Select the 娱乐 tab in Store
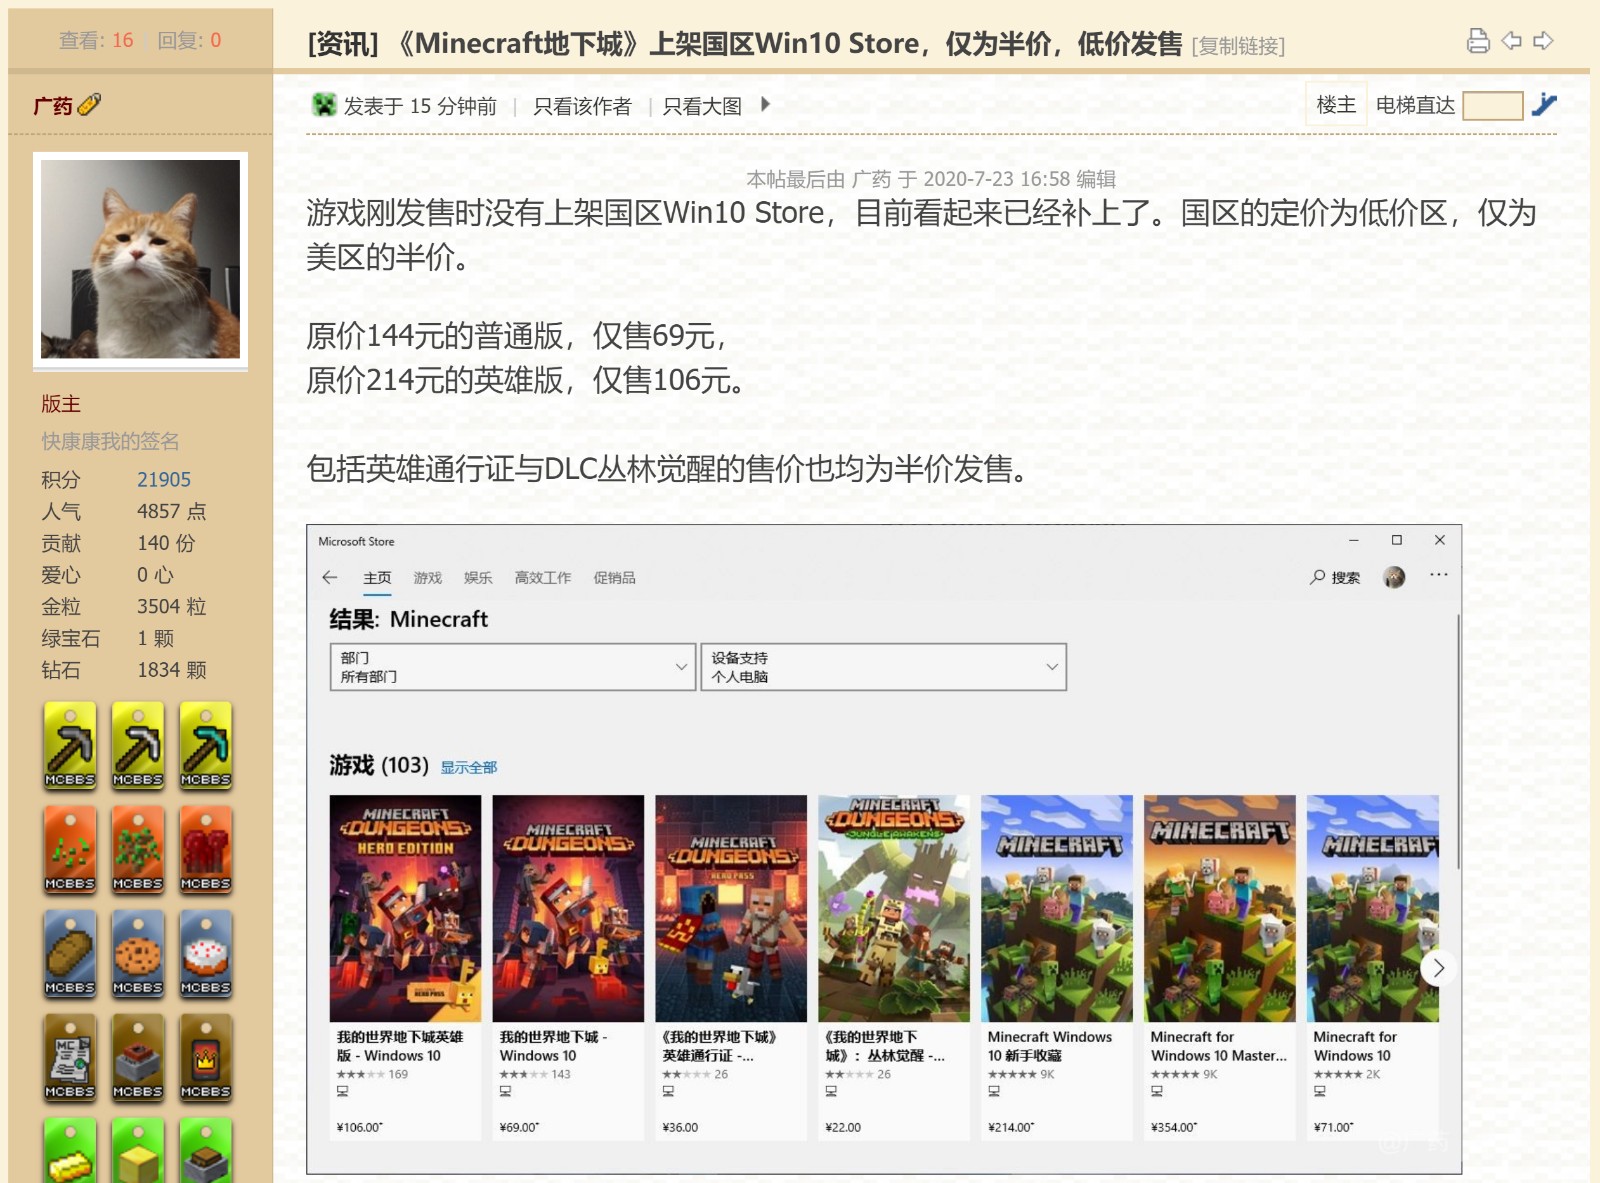 click(478, 578)
